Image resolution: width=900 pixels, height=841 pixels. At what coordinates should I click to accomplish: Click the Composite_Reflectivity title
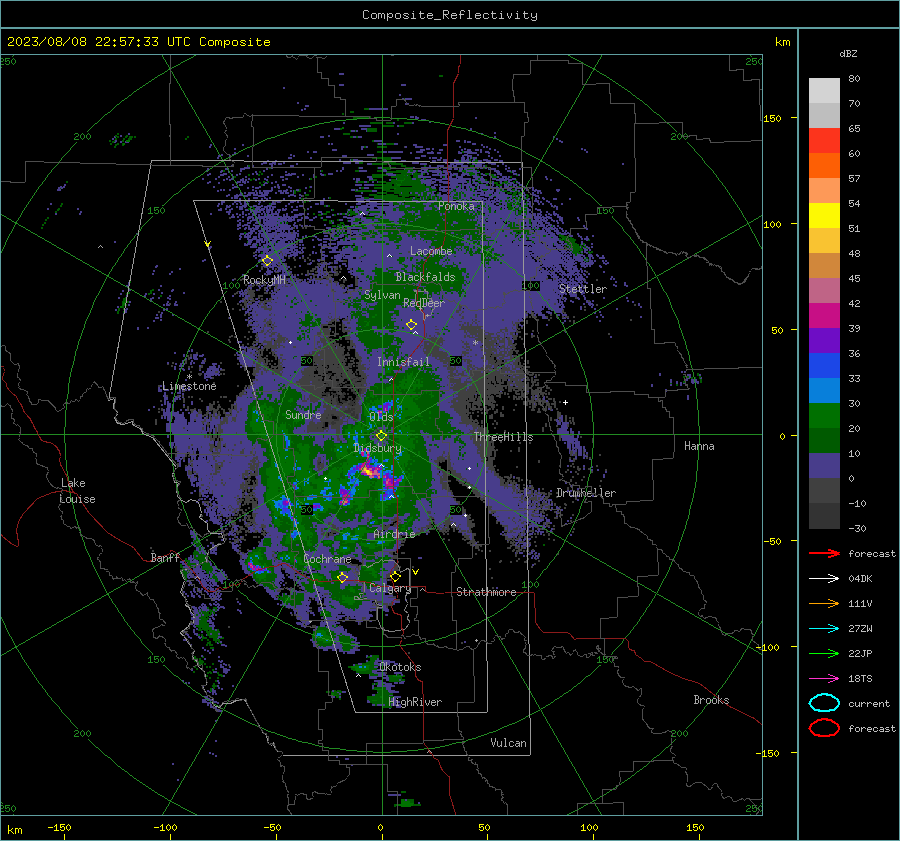tap(449, 15)
